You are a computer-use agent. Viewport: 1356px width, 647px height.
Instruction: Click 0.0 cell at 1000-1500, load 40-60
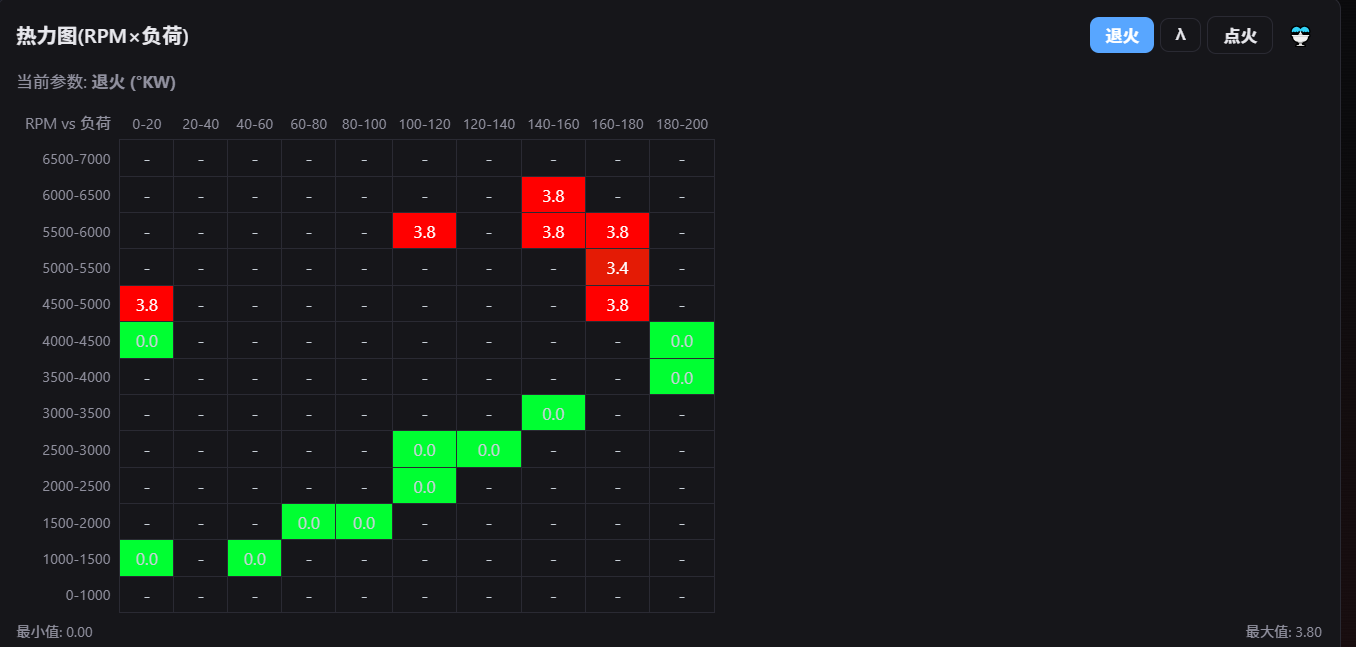[x=255, y=559]
